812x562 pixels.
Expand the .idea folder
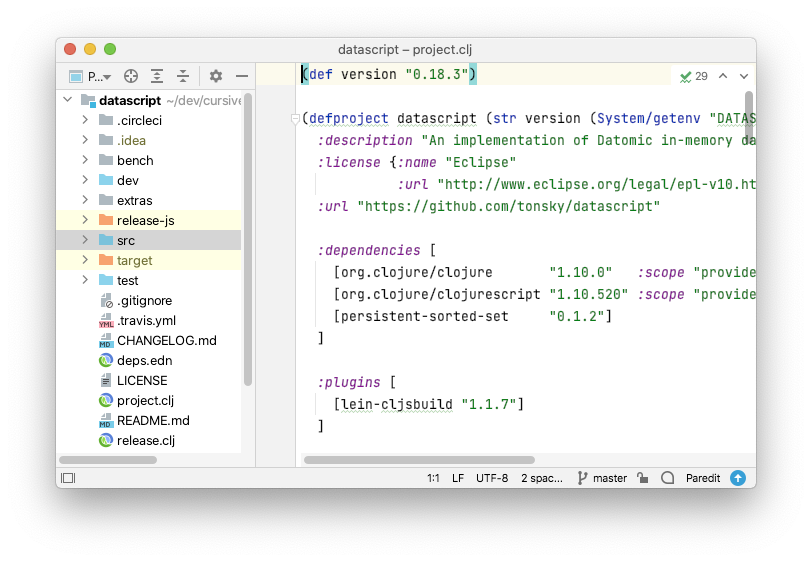point(85,140)
